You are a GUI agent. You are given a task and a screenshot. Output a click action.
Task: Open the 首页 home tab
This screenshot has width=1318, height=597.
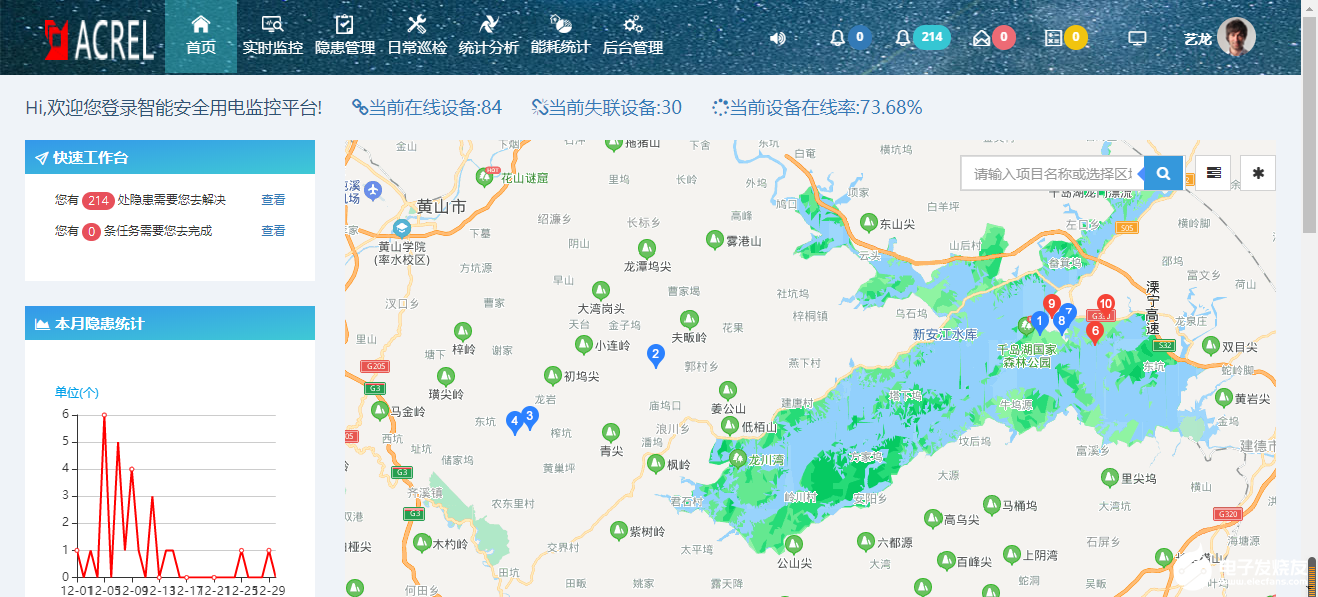[201, 36]
